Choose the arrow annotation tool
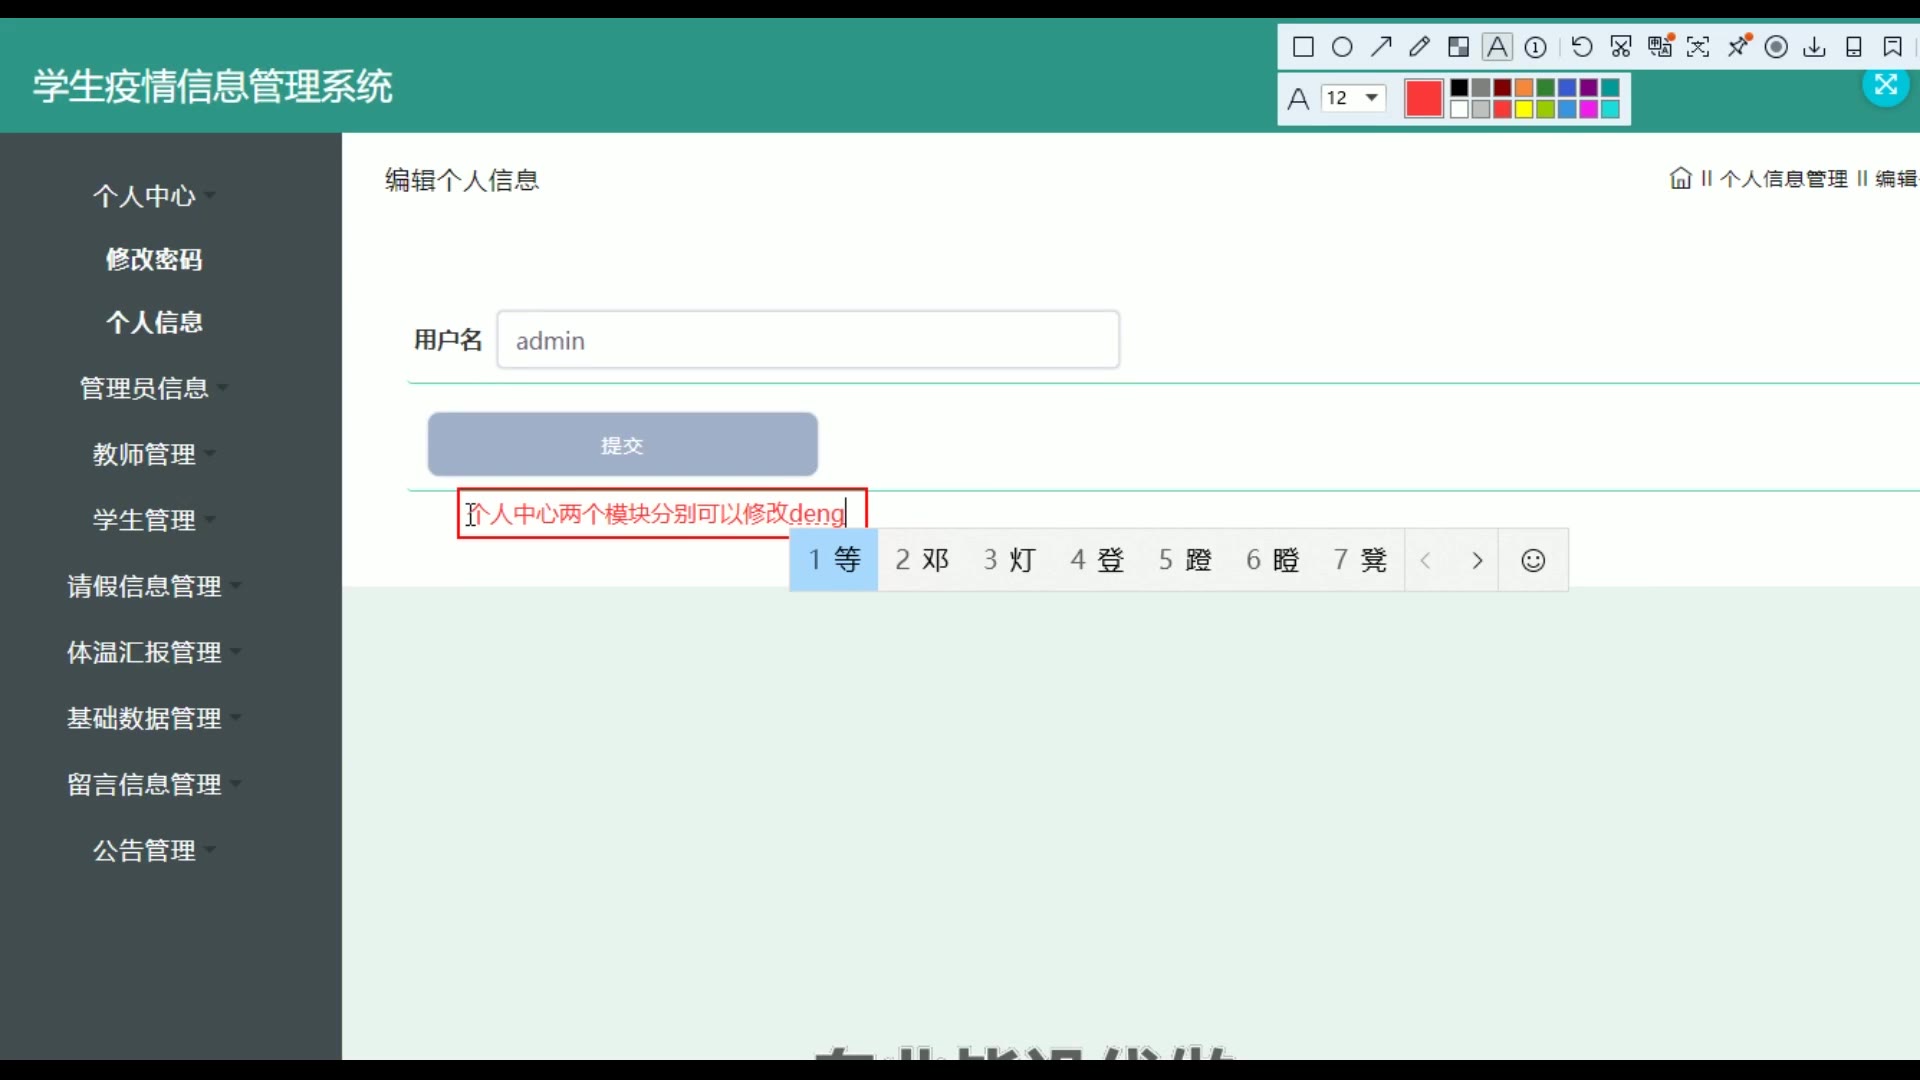 click(1381, 47)
